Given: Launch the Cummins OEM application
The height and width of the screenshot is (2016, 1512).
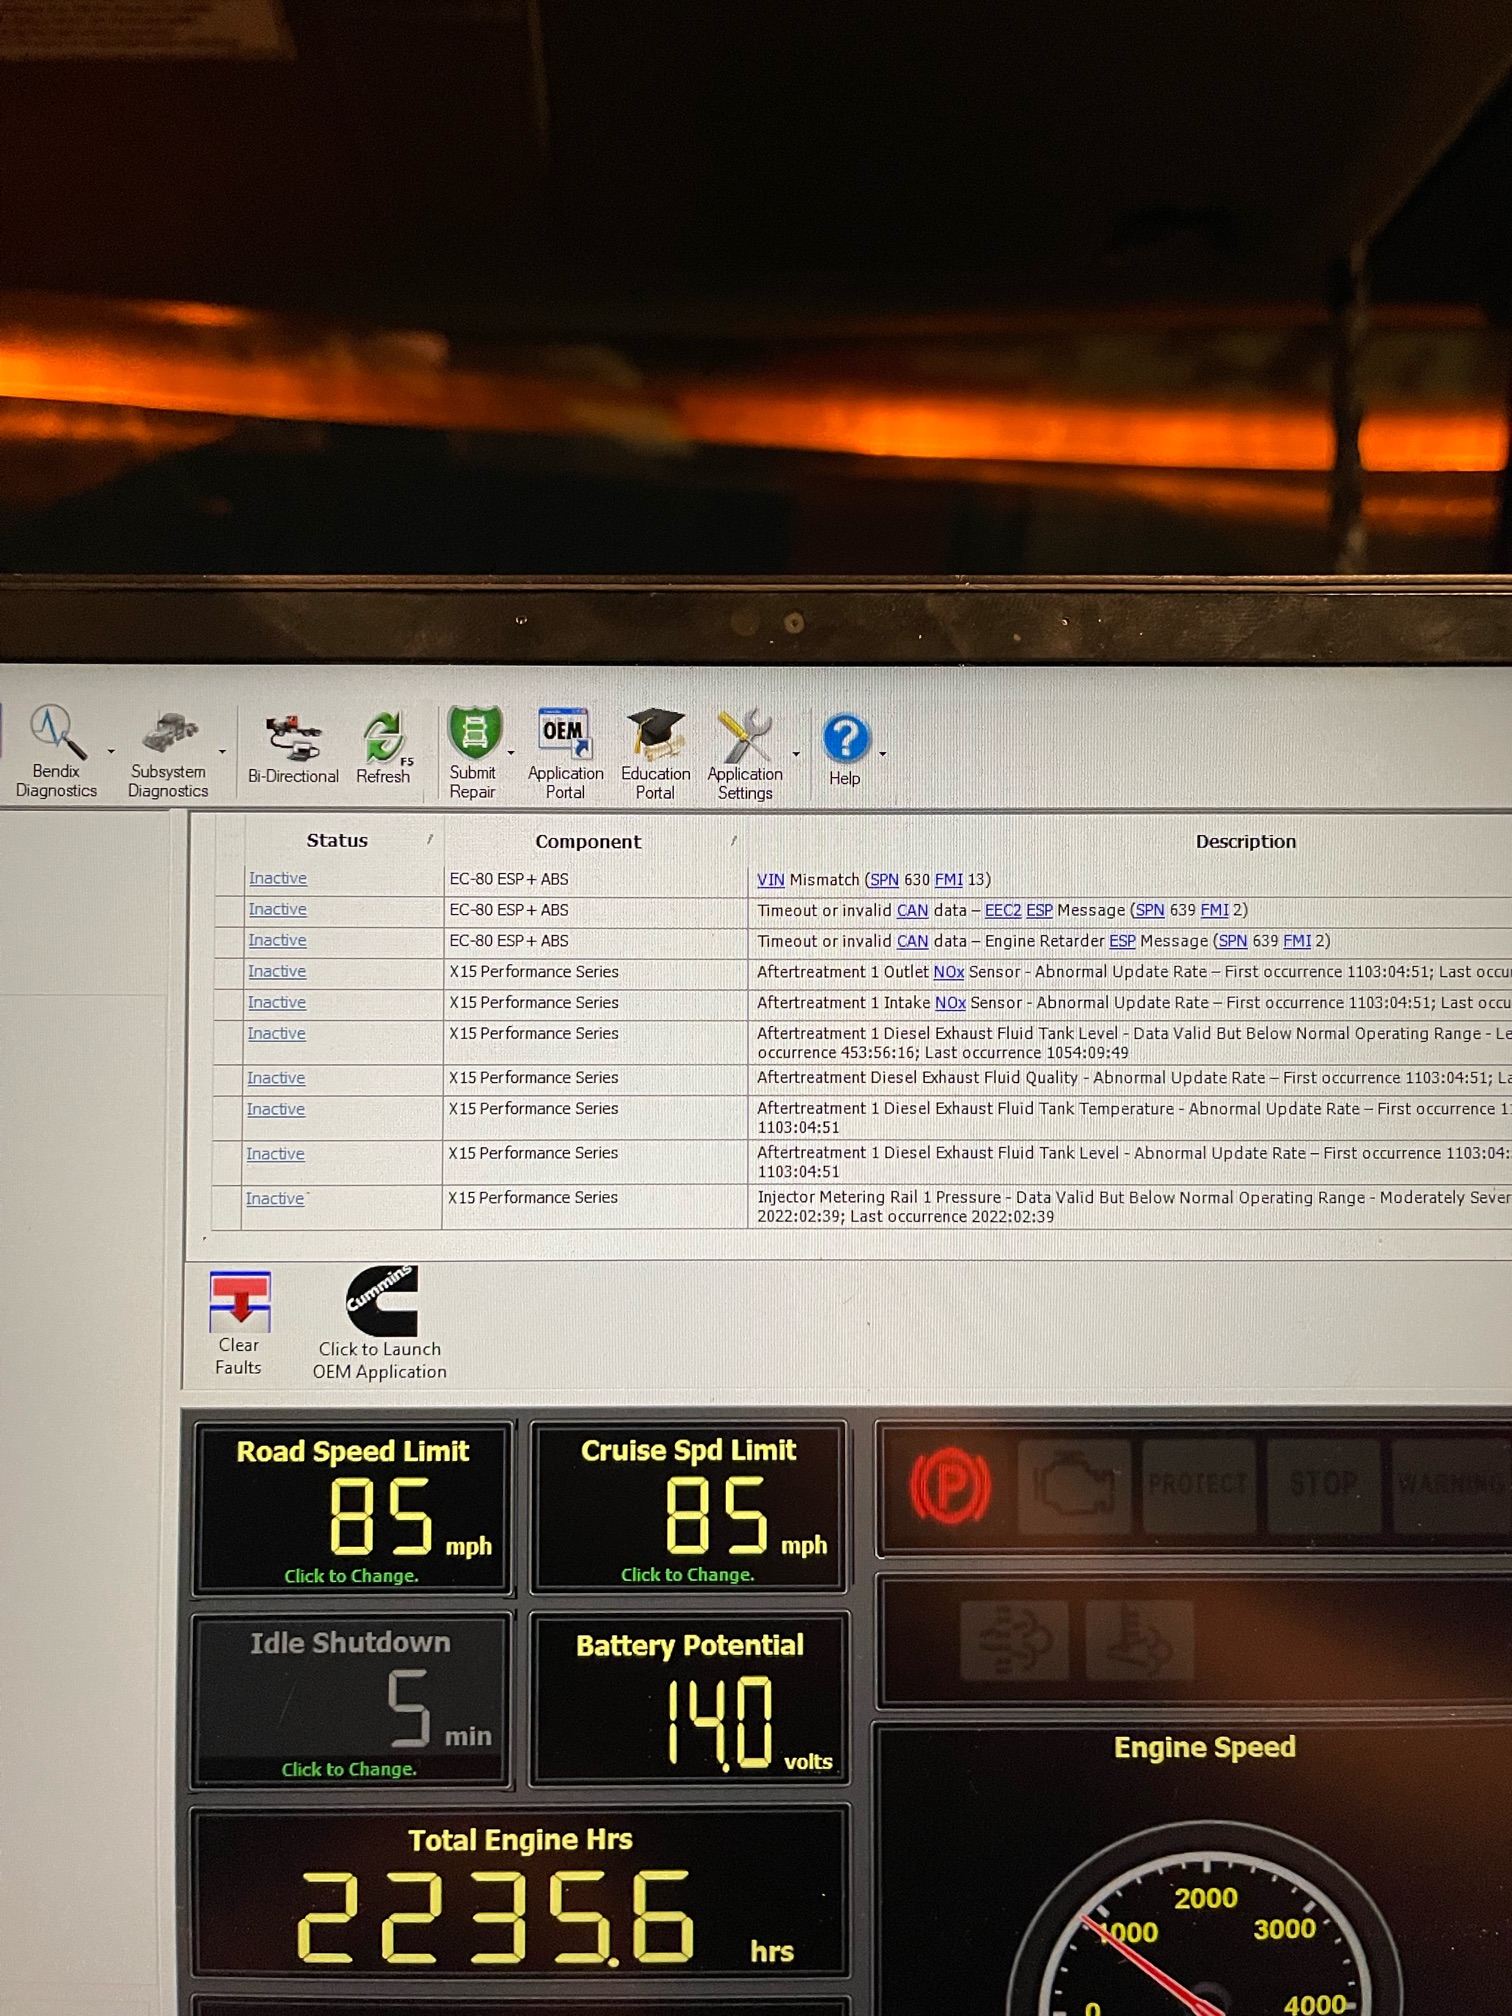Looking at the screenshot, I should (380, 1321).
